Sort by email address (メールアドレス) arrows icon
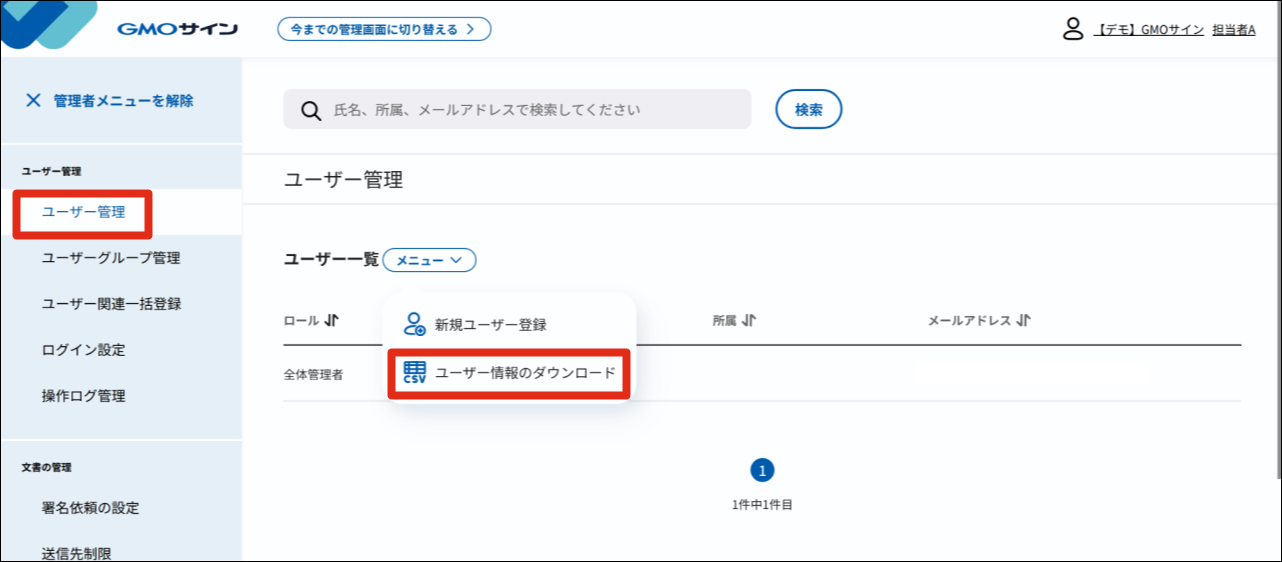The image size is (1282, 562). pos(1023,320)
